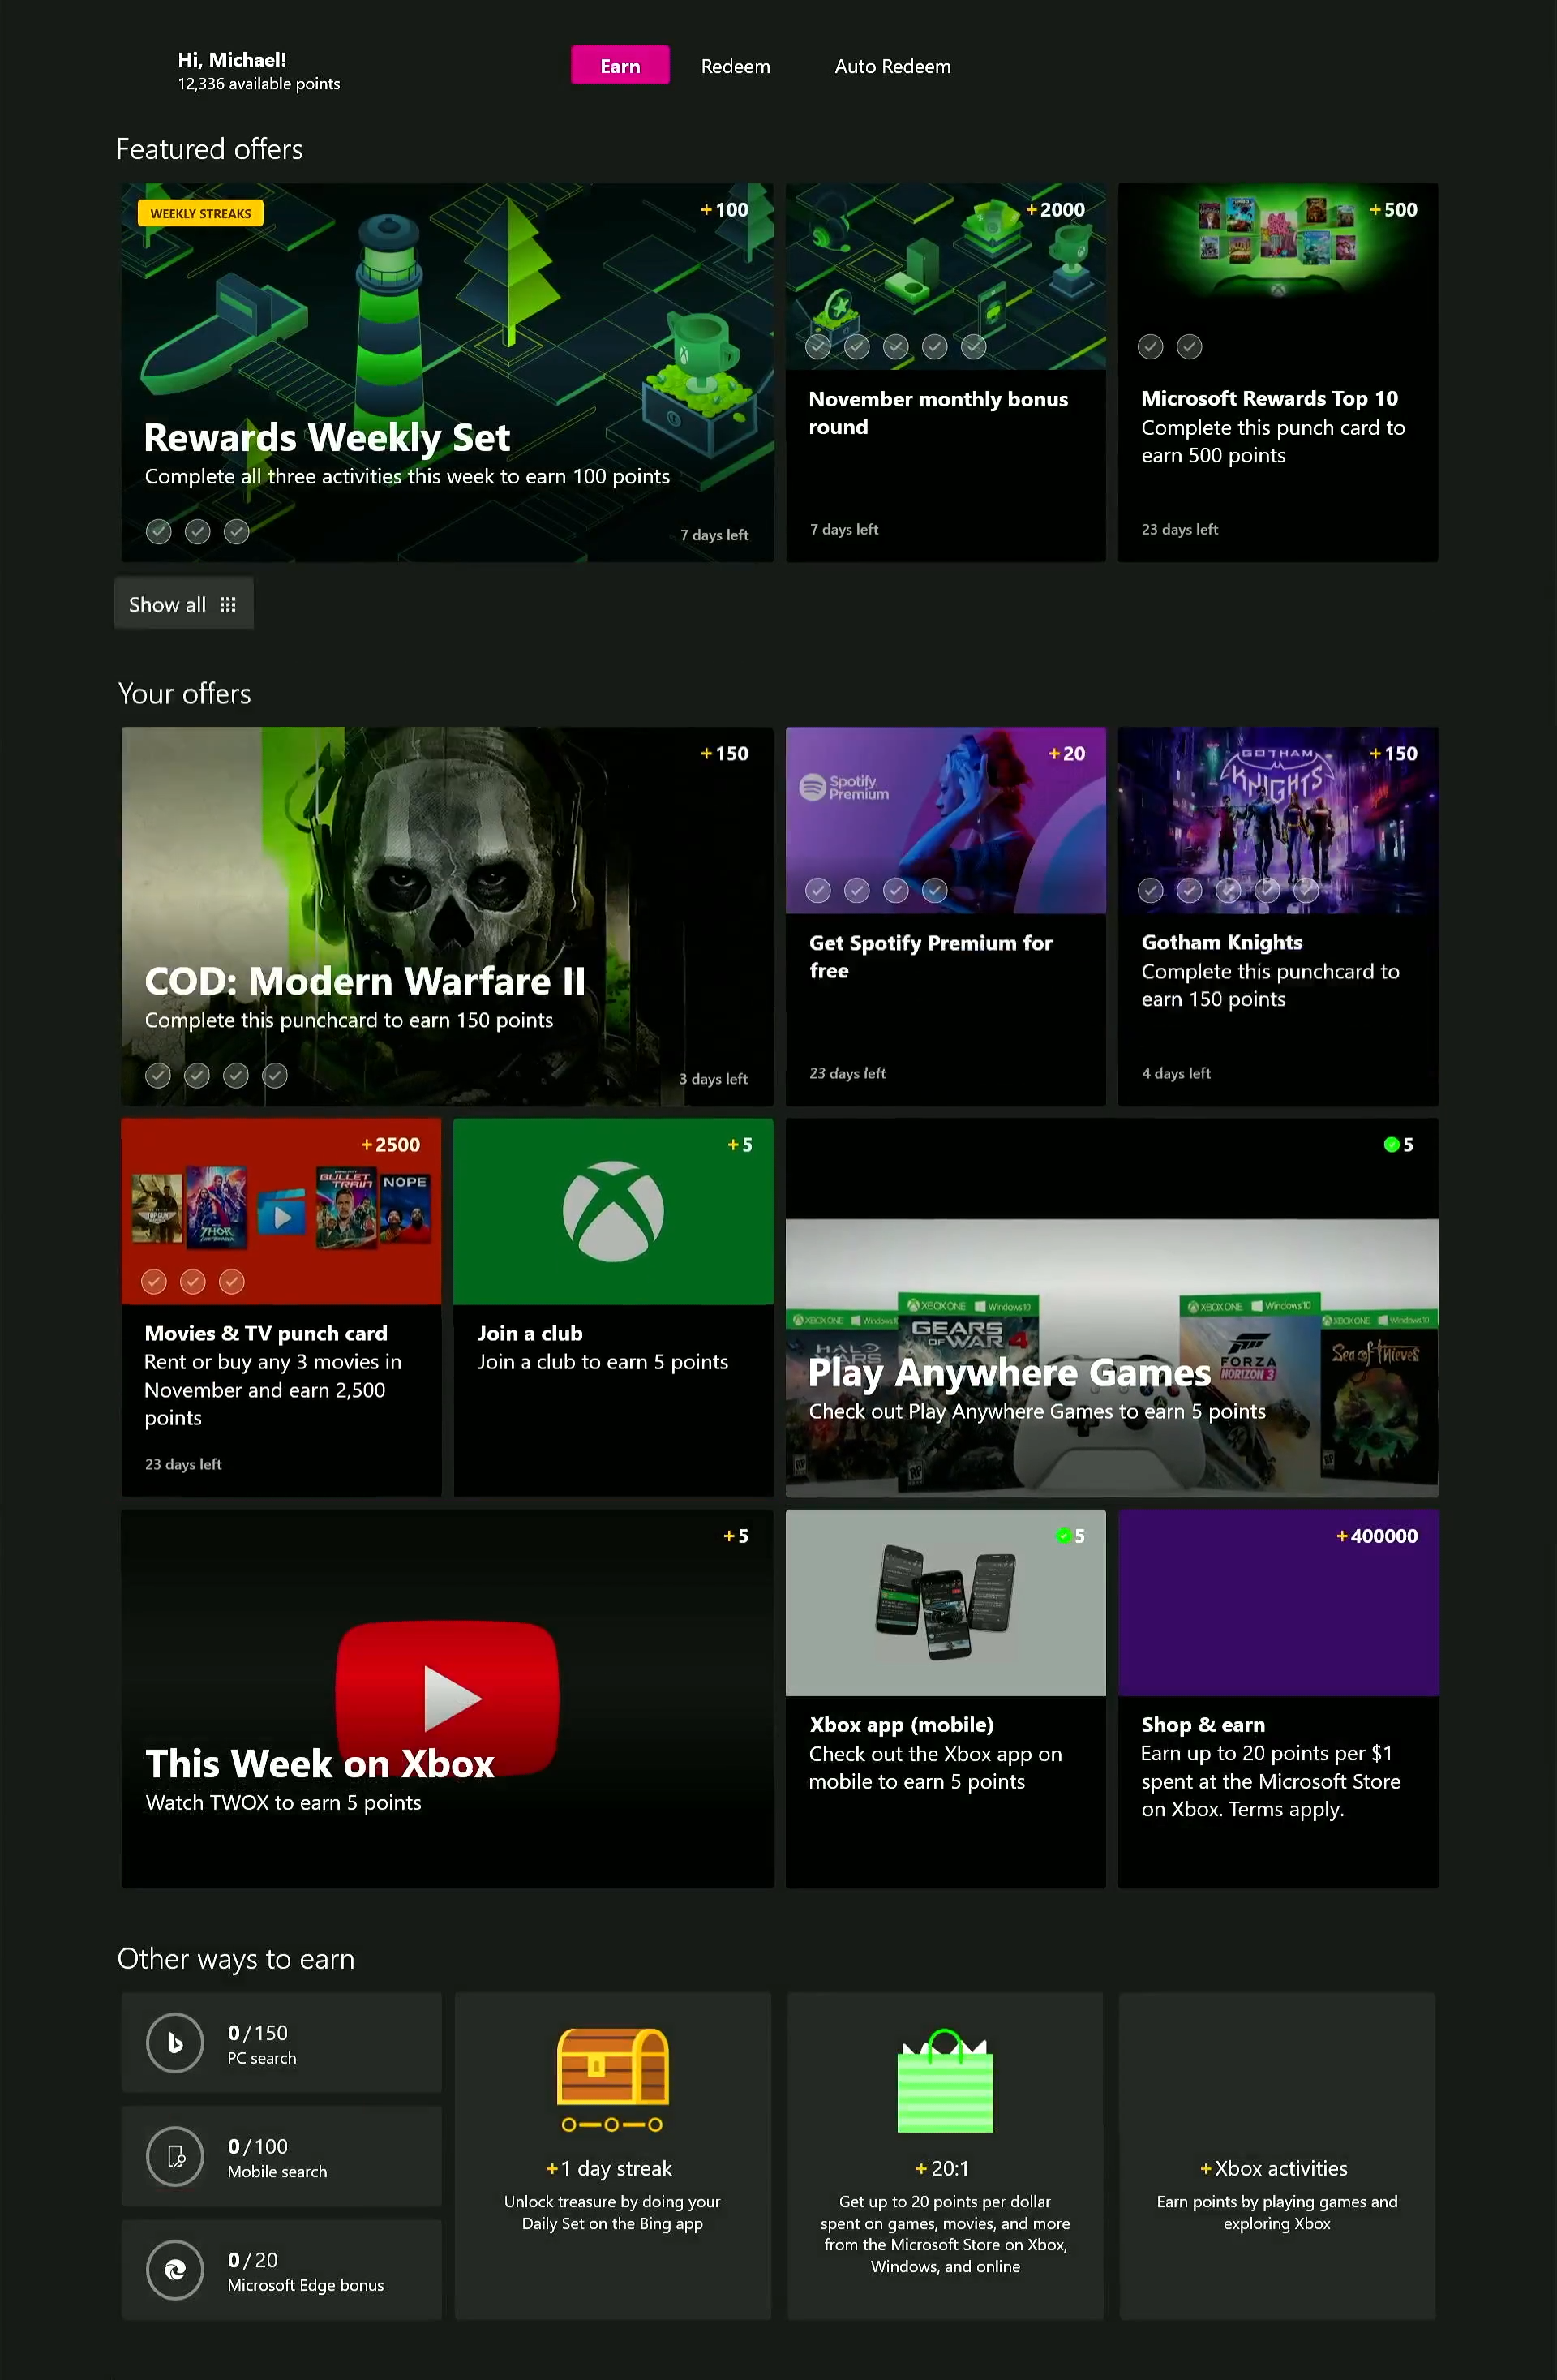Click the Microsoft Edge bonus icon
The width and height of the screenshot is (1557, 2380).
[175, 2270]
